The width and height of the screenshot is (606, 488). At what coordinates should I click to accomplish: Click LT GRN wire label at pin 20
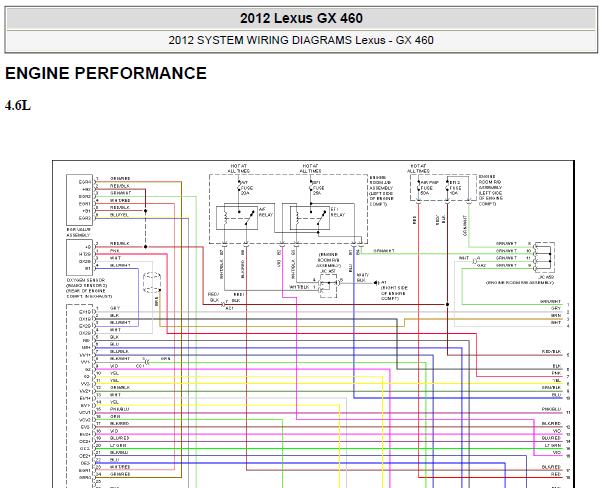click(x=118, y=445)
